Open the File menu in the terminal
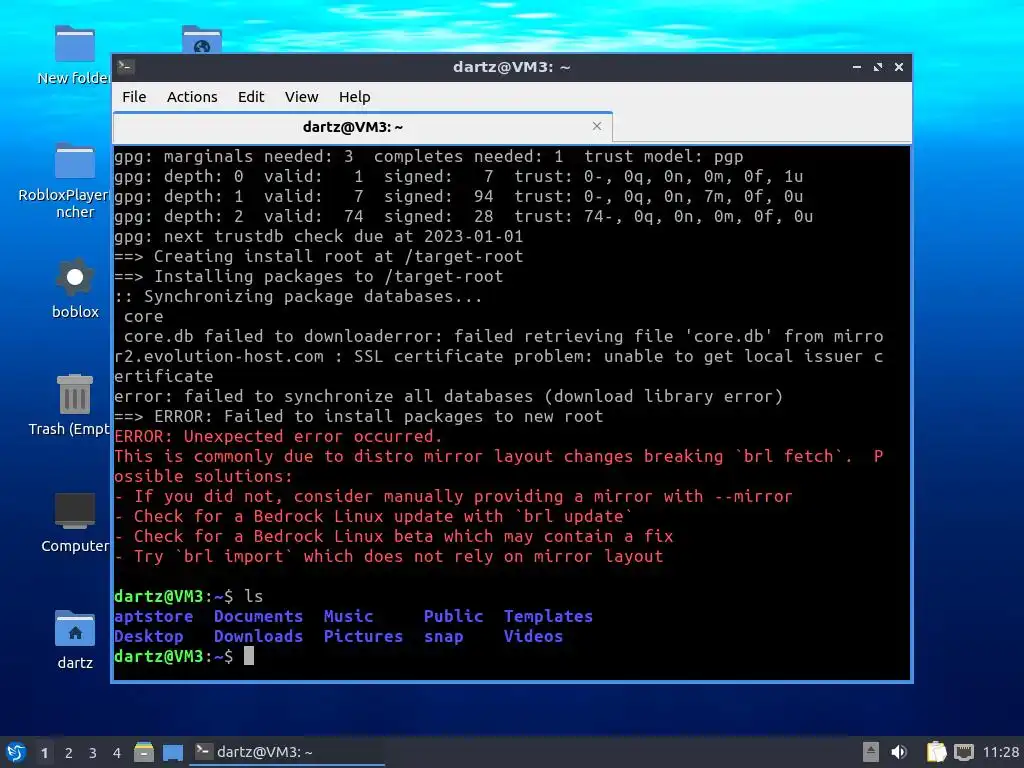1024x768 pixels. (134, 97)
